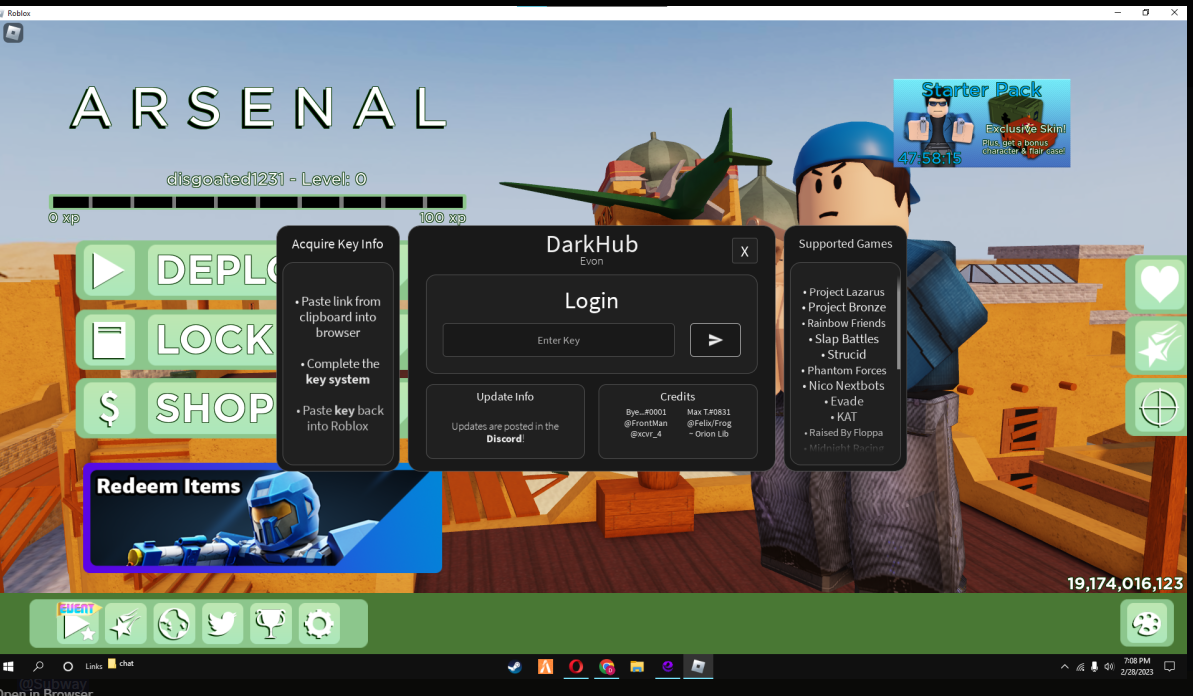Select Project Lazarus in Supported Games
The image size is (1193, 696).
pos(846,292)
